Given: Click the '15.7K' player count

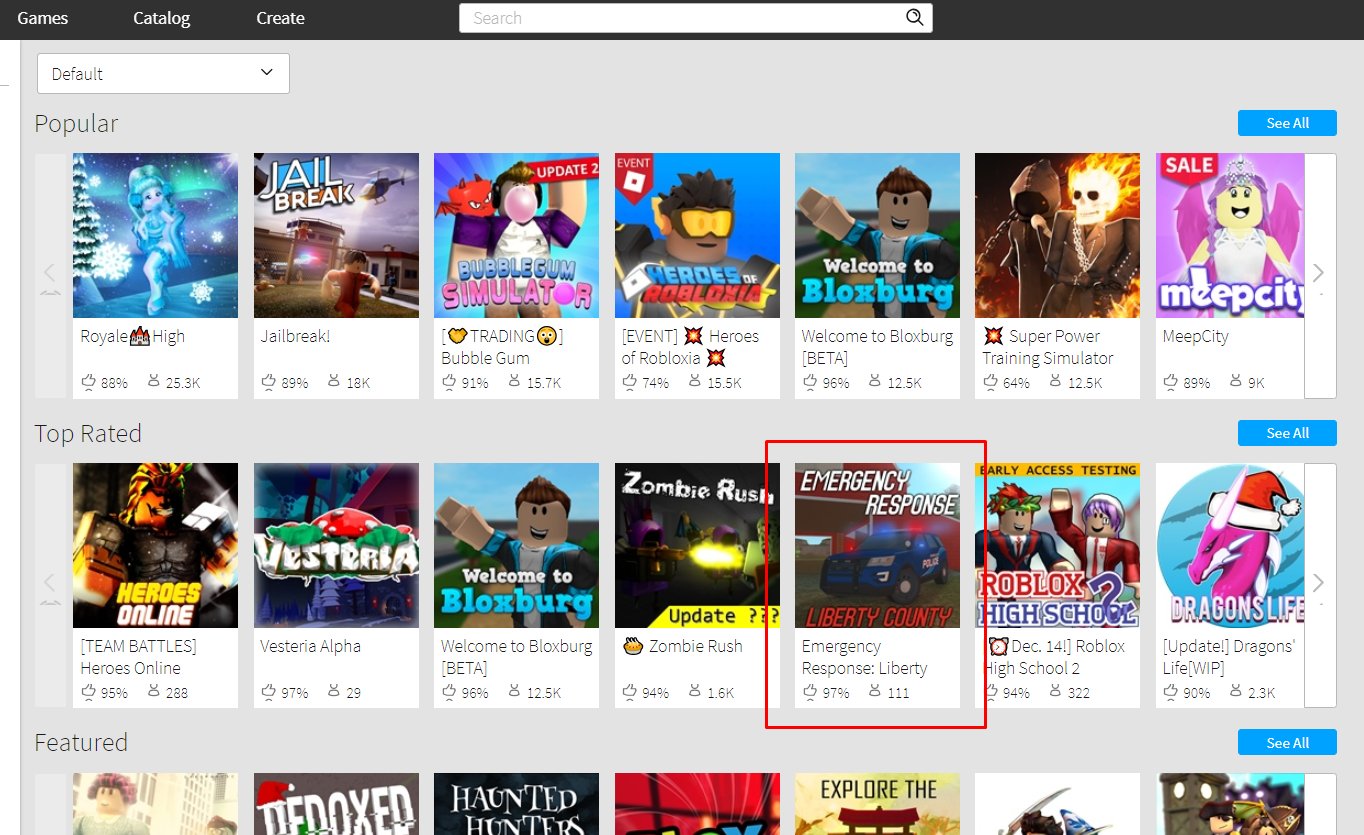Looking at the screenshot, I should tap(544, 383).
